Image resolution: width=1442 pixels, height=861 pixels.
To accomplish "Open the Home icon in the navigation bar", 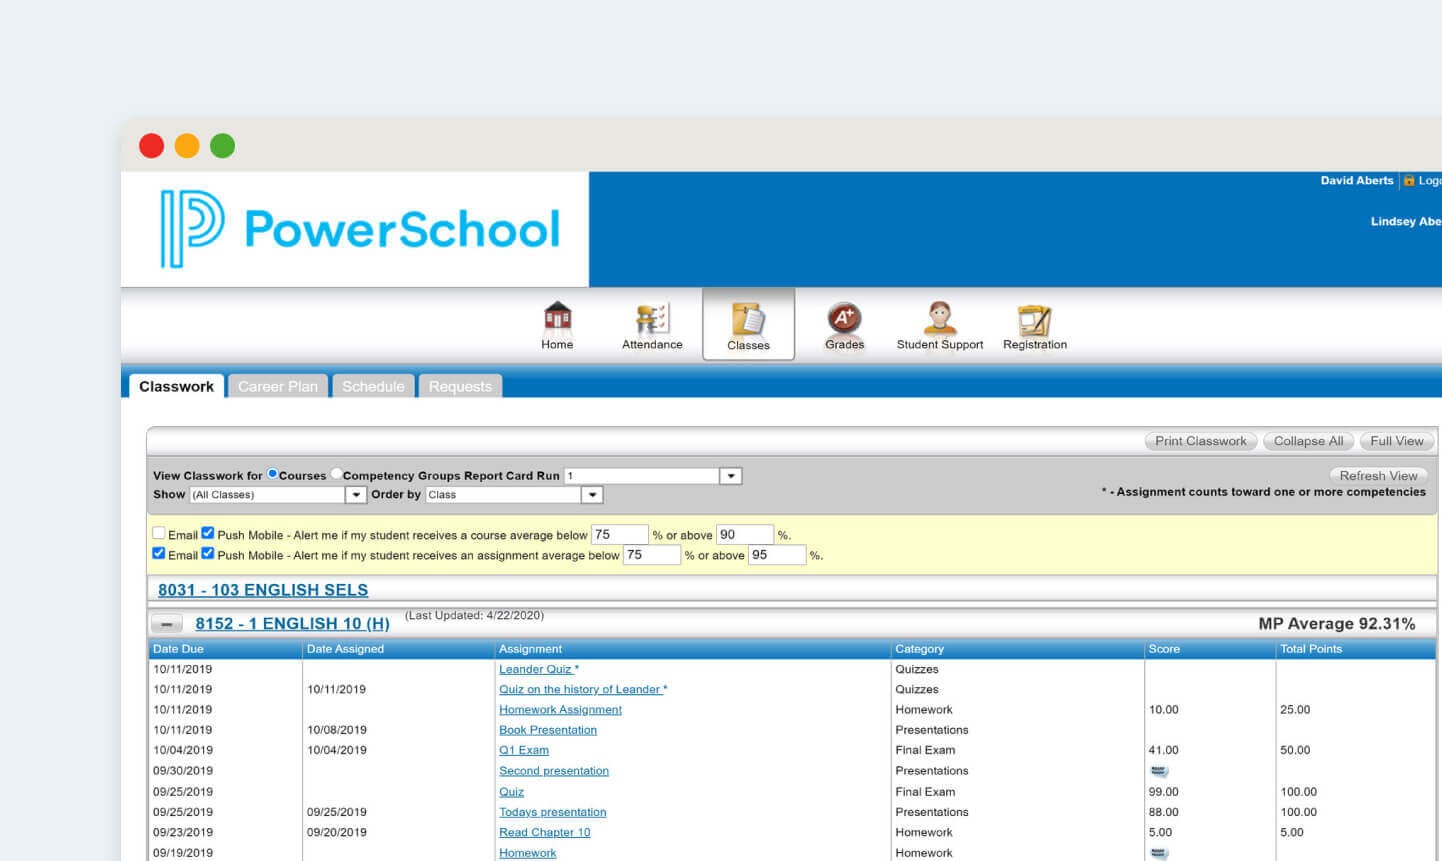I will pyautogui.click(x=556, y=318).
